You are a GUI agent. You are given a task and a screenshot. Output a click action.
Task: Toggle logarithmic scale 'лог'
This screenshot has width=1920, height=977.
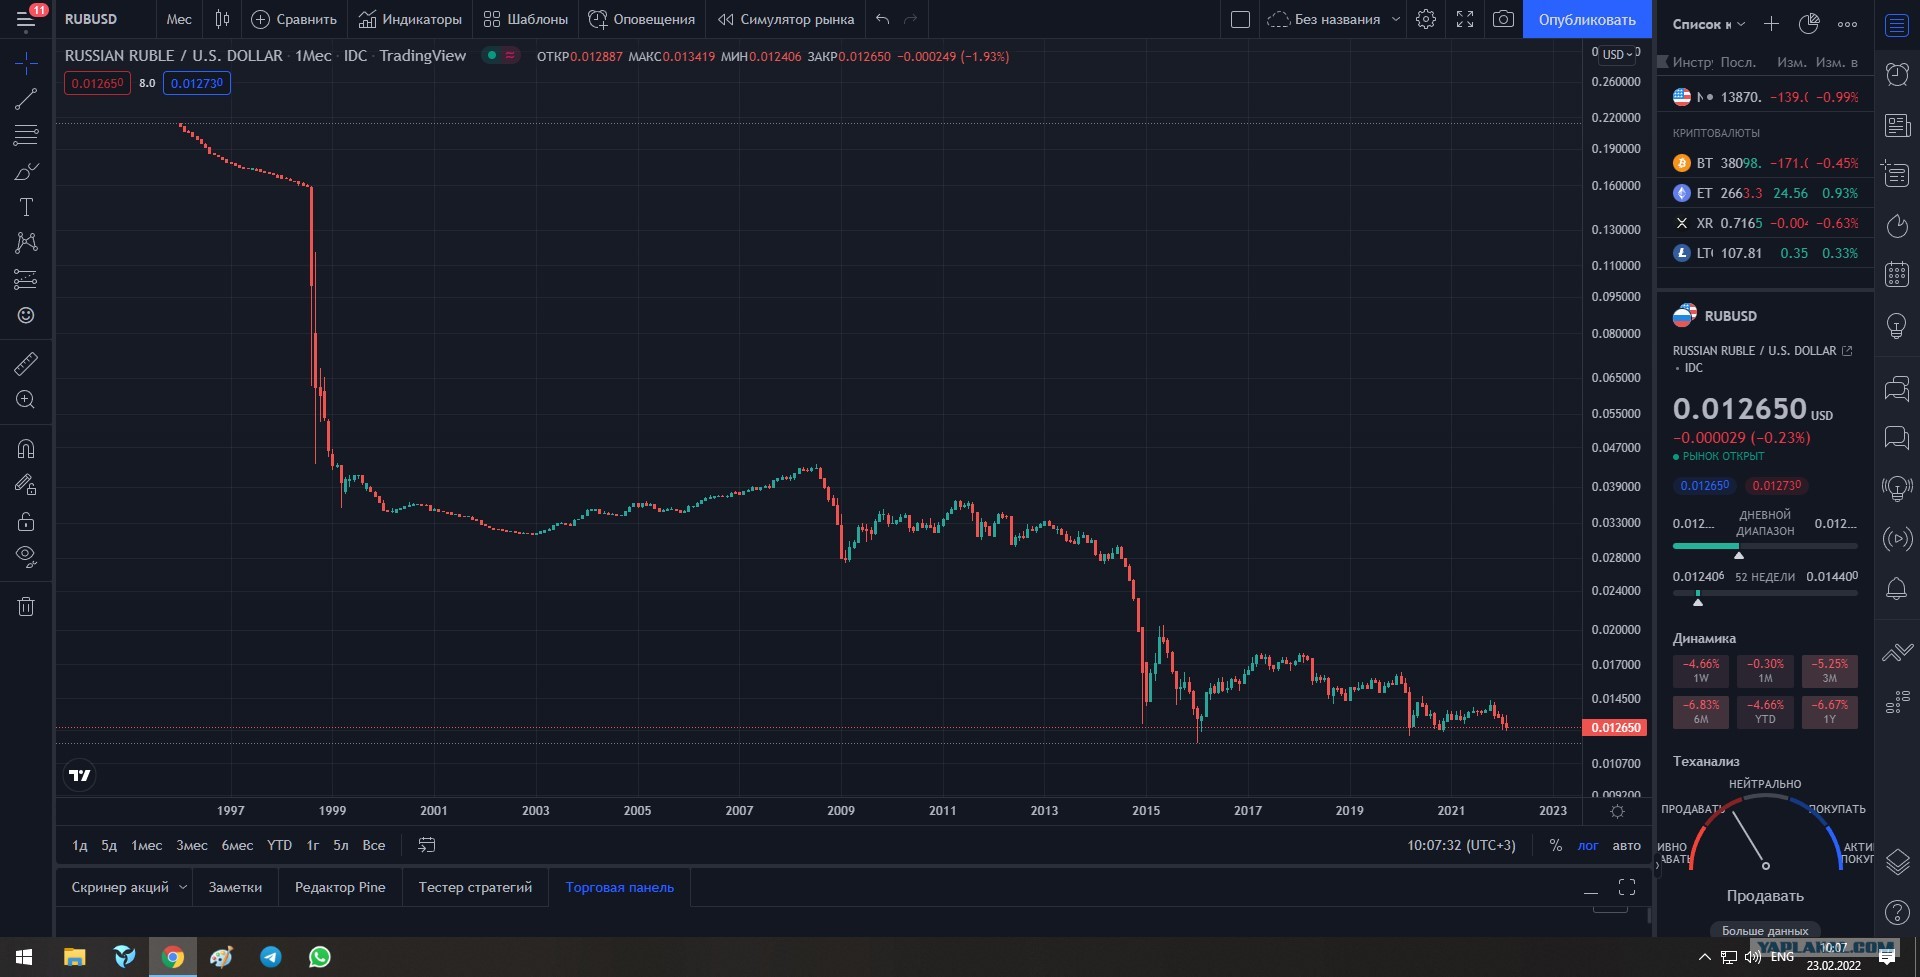pyautogui.click(x=1588, y=845)
